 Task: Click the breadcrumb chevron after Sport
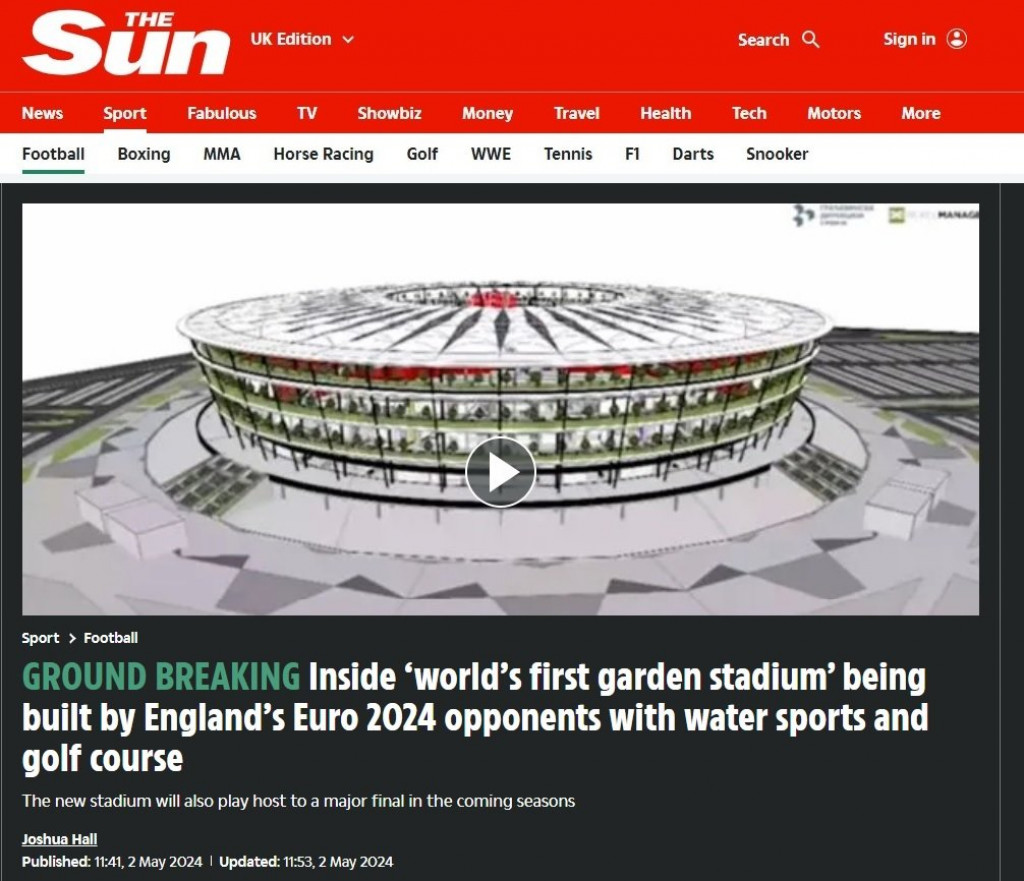[x=72, y=638]
